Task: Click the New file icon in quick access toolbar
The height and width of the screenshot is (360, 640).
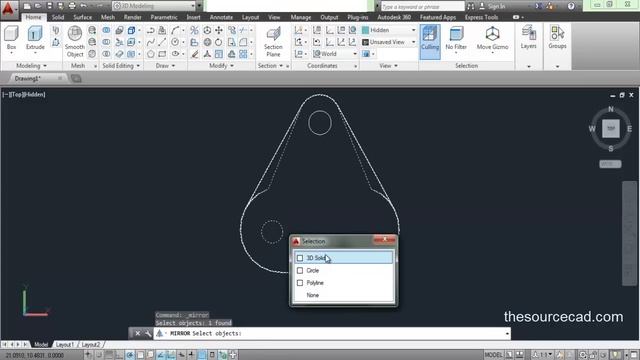Action: 27,6
